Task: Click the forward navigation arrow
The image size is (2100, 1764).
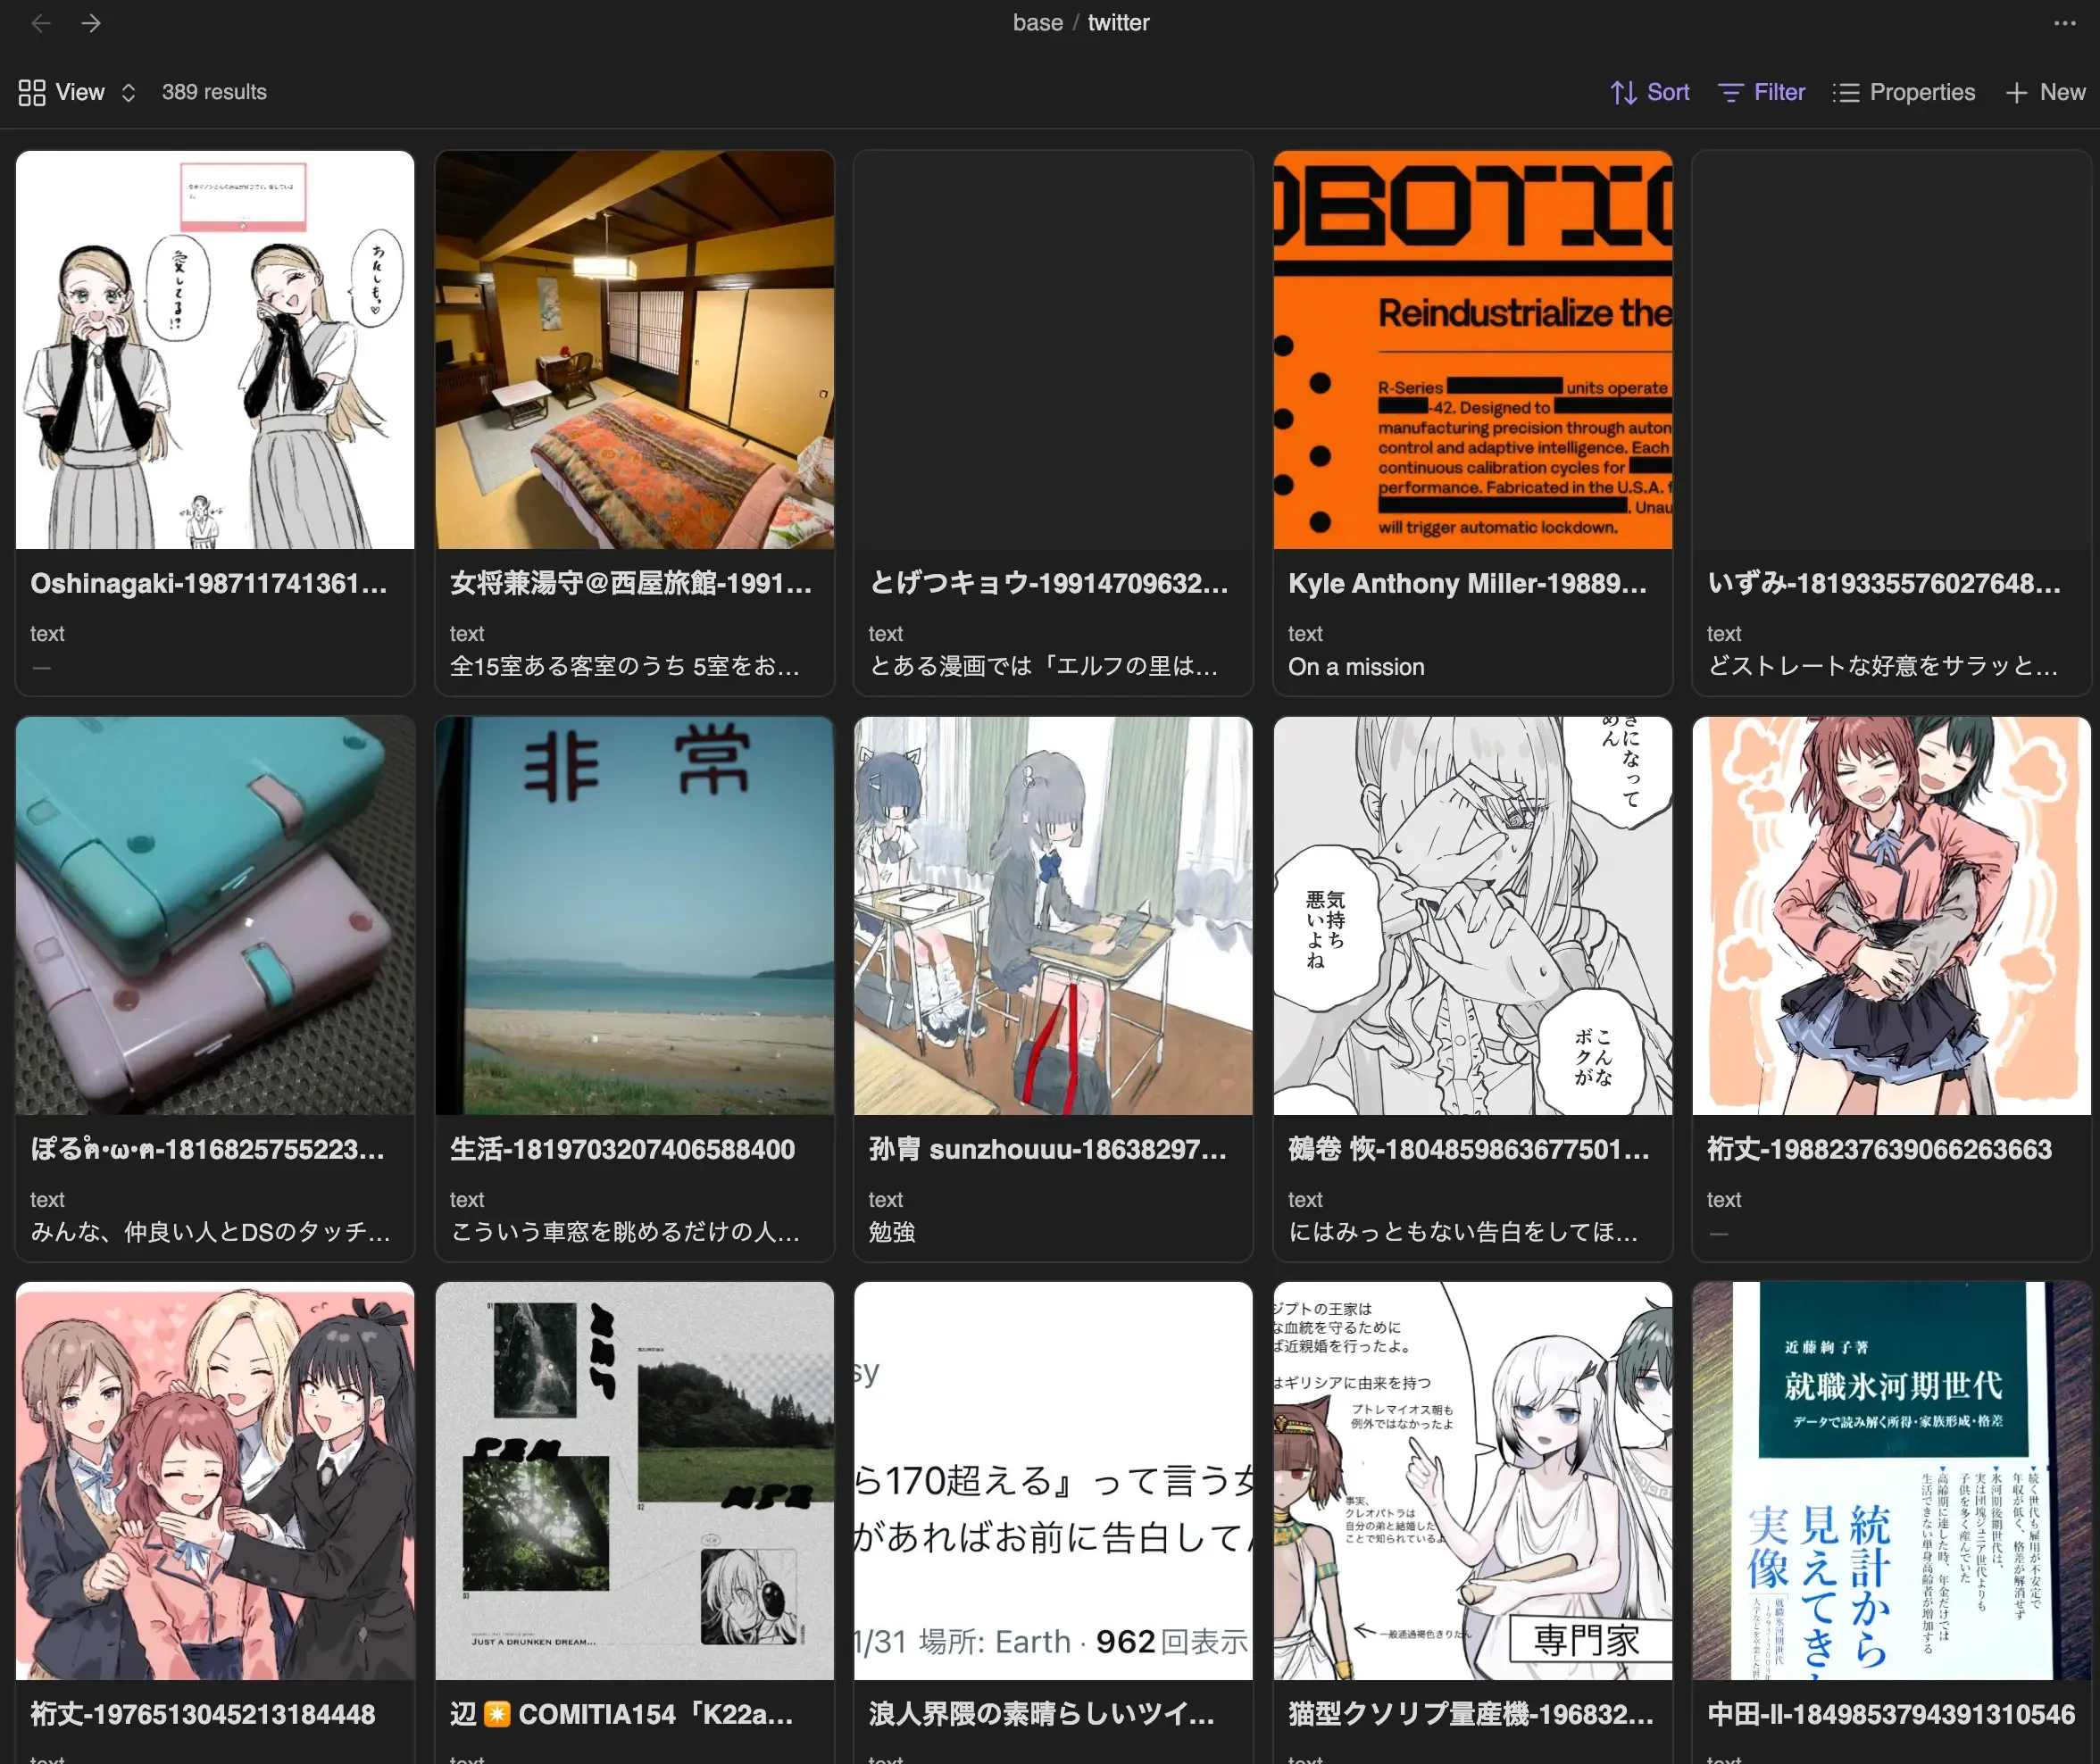Action: pyautogui.click(x=91, y=23)
